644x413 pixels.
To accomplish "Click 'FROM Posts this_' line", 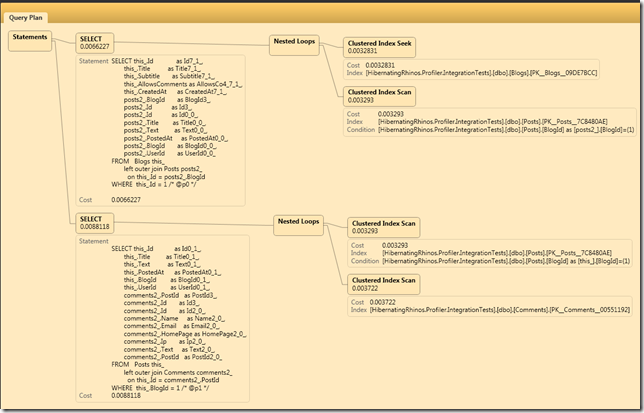I will point(138,365).
